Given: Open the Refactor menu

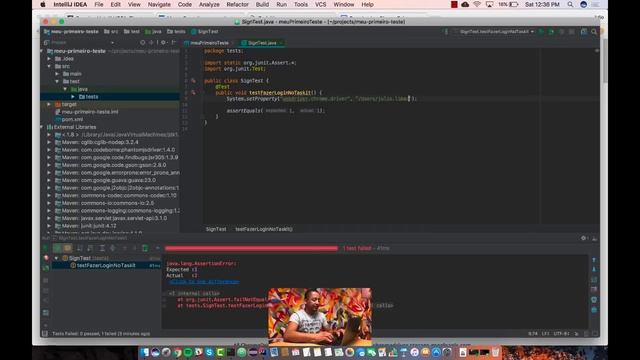Looking at the screenshot, I should (x=238, y=4).
